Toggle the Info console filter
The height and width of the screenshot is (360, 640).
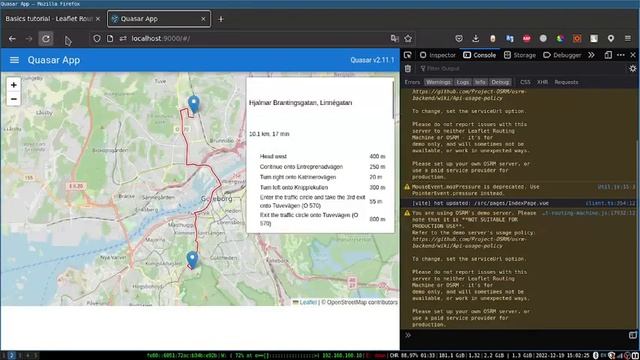[480, 82]
